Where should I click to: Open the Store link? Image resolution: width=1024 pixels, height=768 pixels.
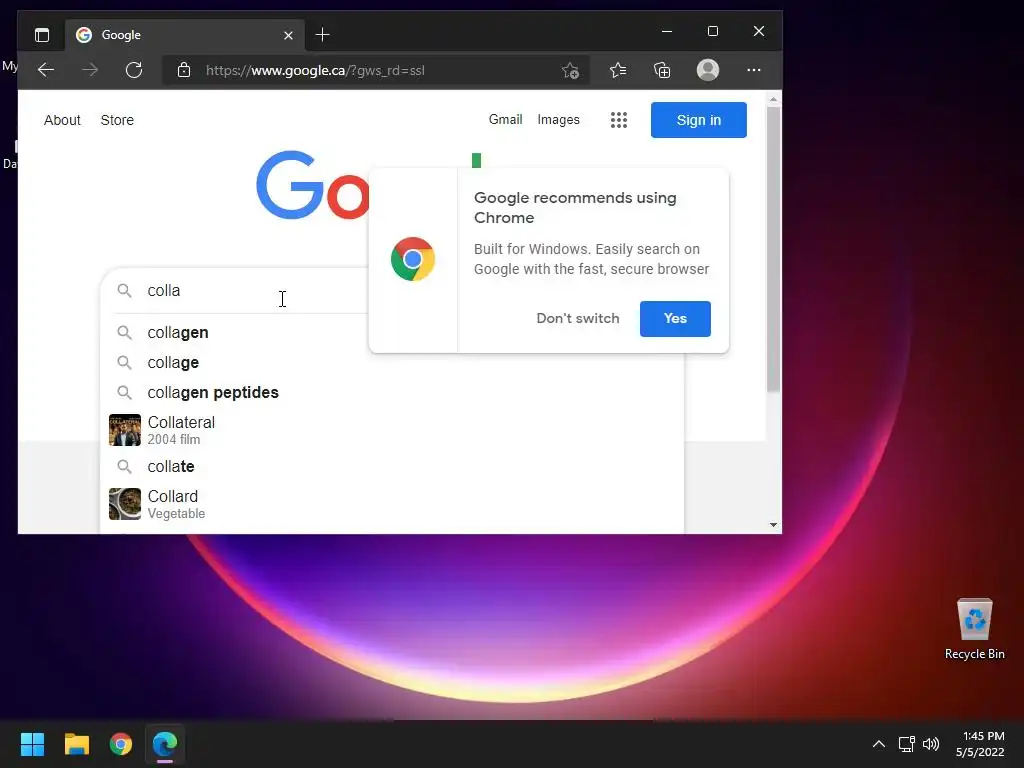[x=117, y=120]
